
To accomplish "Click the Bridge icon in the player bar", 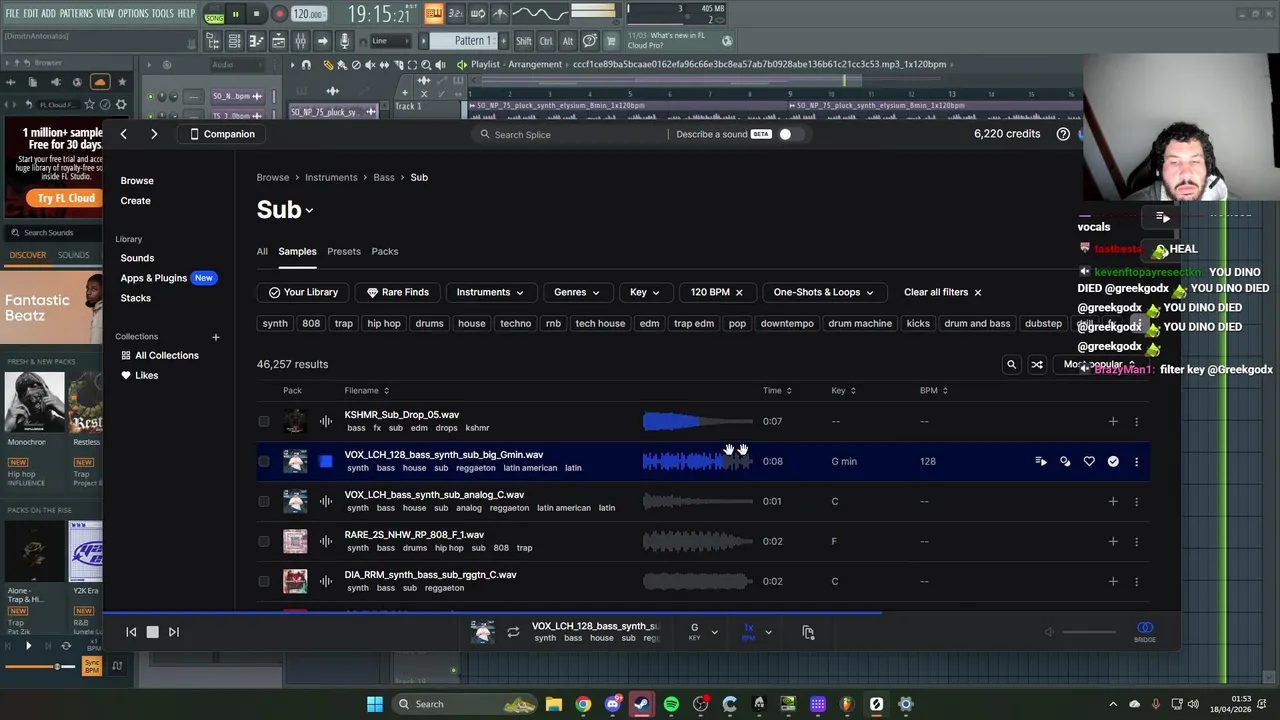I will (x=1145, y=631).
